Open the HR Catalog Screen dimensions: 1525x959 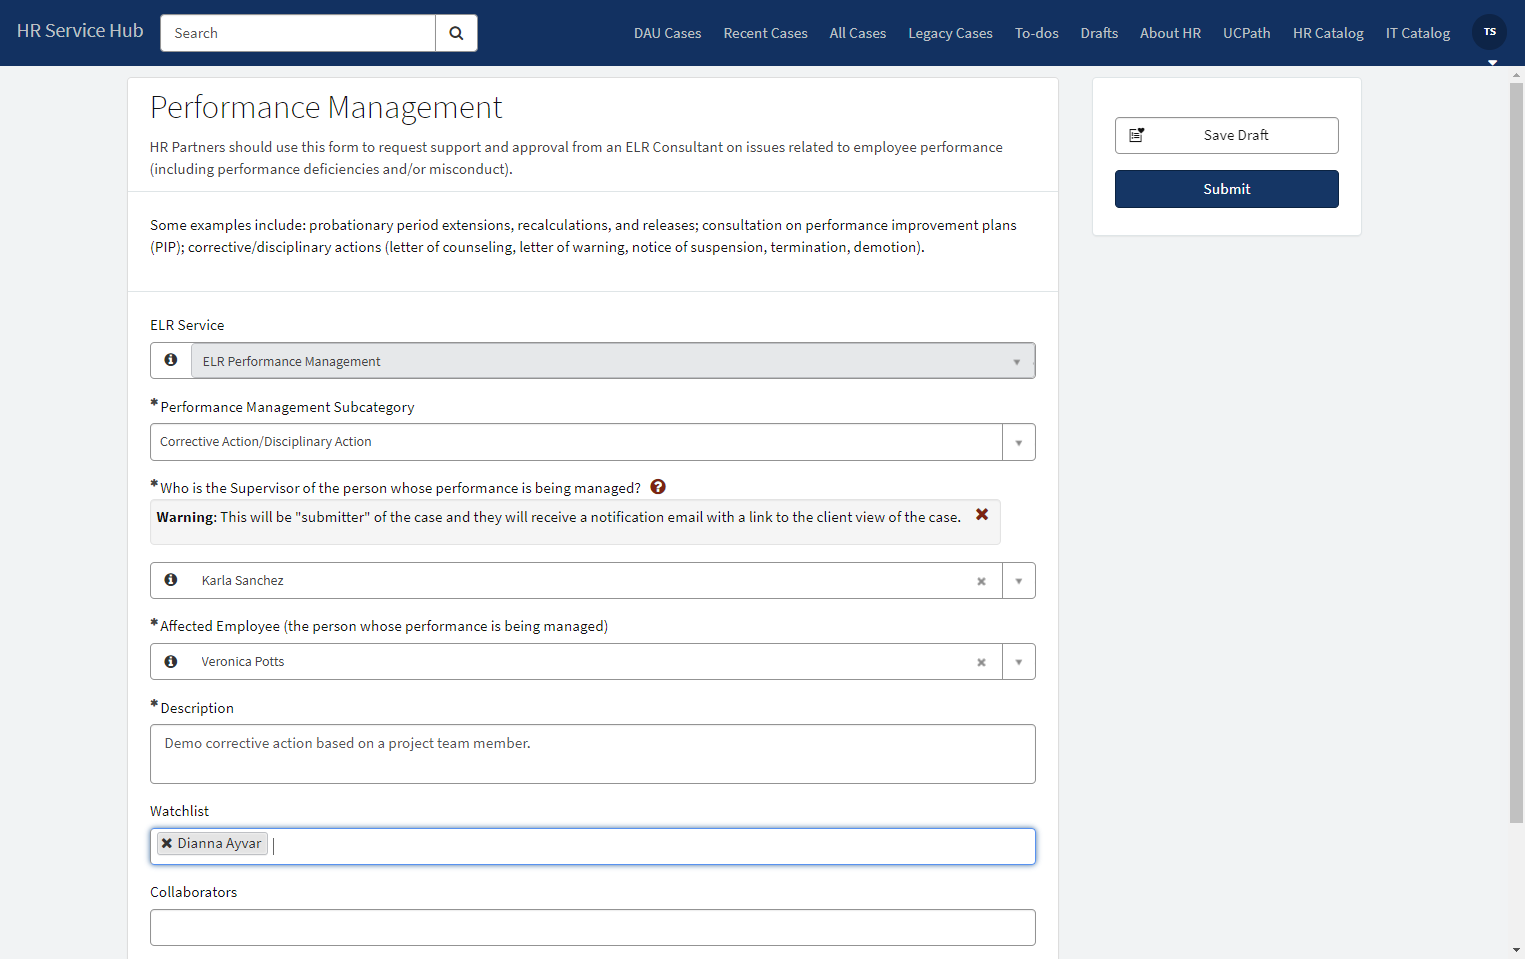[1328, 33]
